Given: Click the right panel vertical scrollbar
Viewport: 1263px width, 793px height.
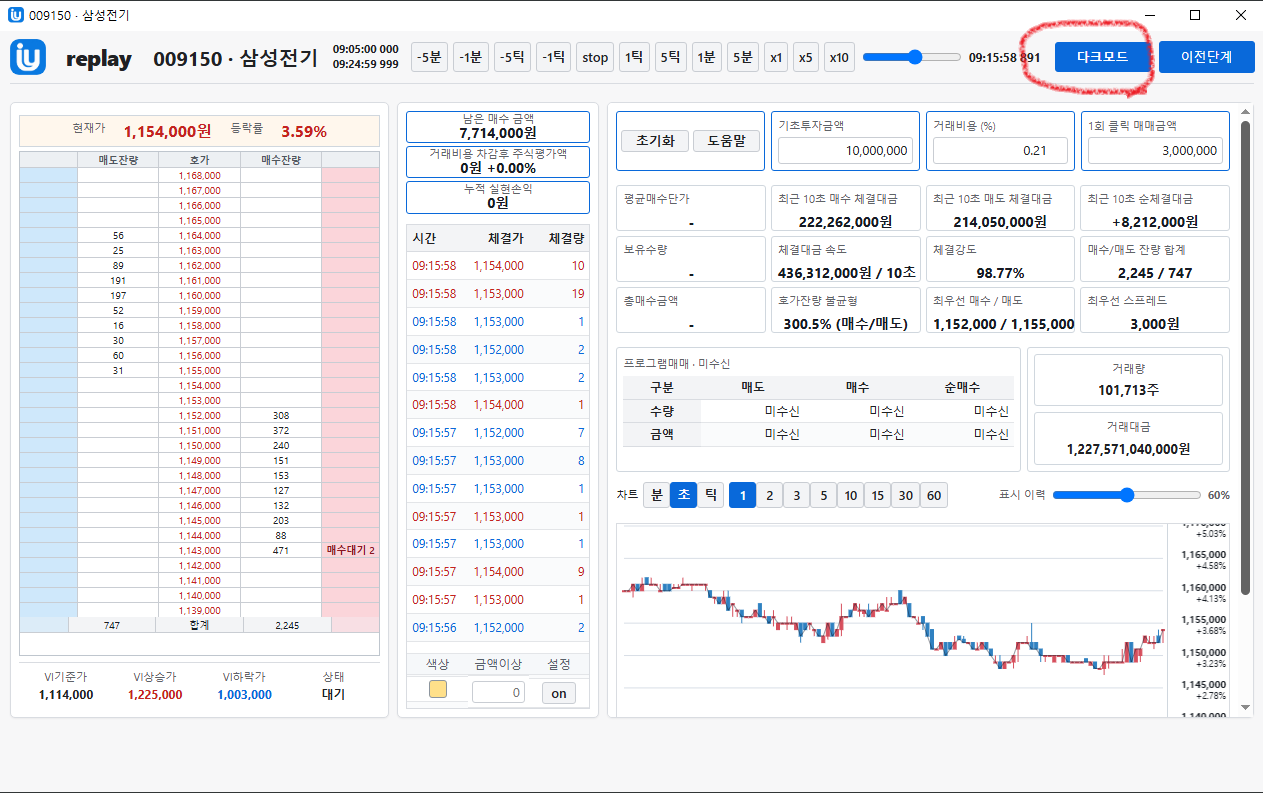Looking at the screenshot, I should (x=1245, y=358).
